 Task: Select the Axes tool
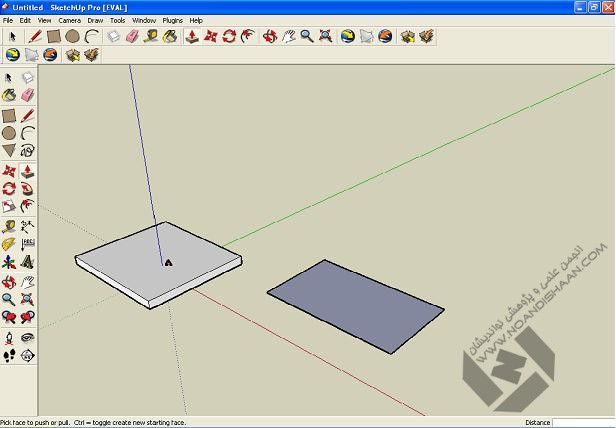(x=9, y=262)
